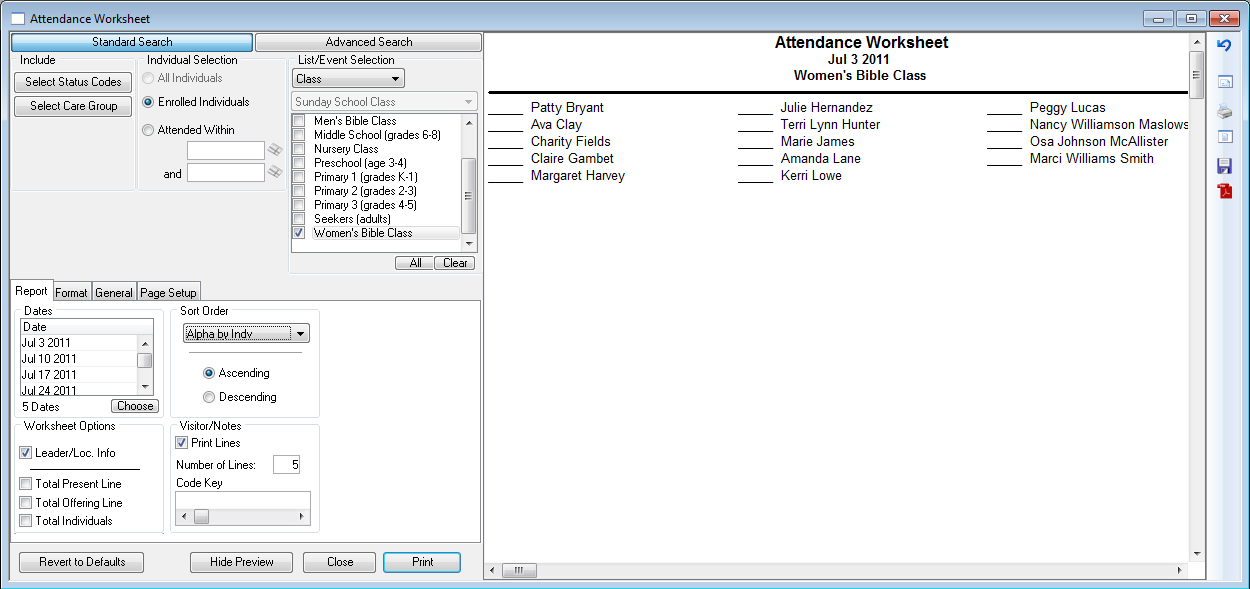Click the Revert to Defaults button

point(82,562)
